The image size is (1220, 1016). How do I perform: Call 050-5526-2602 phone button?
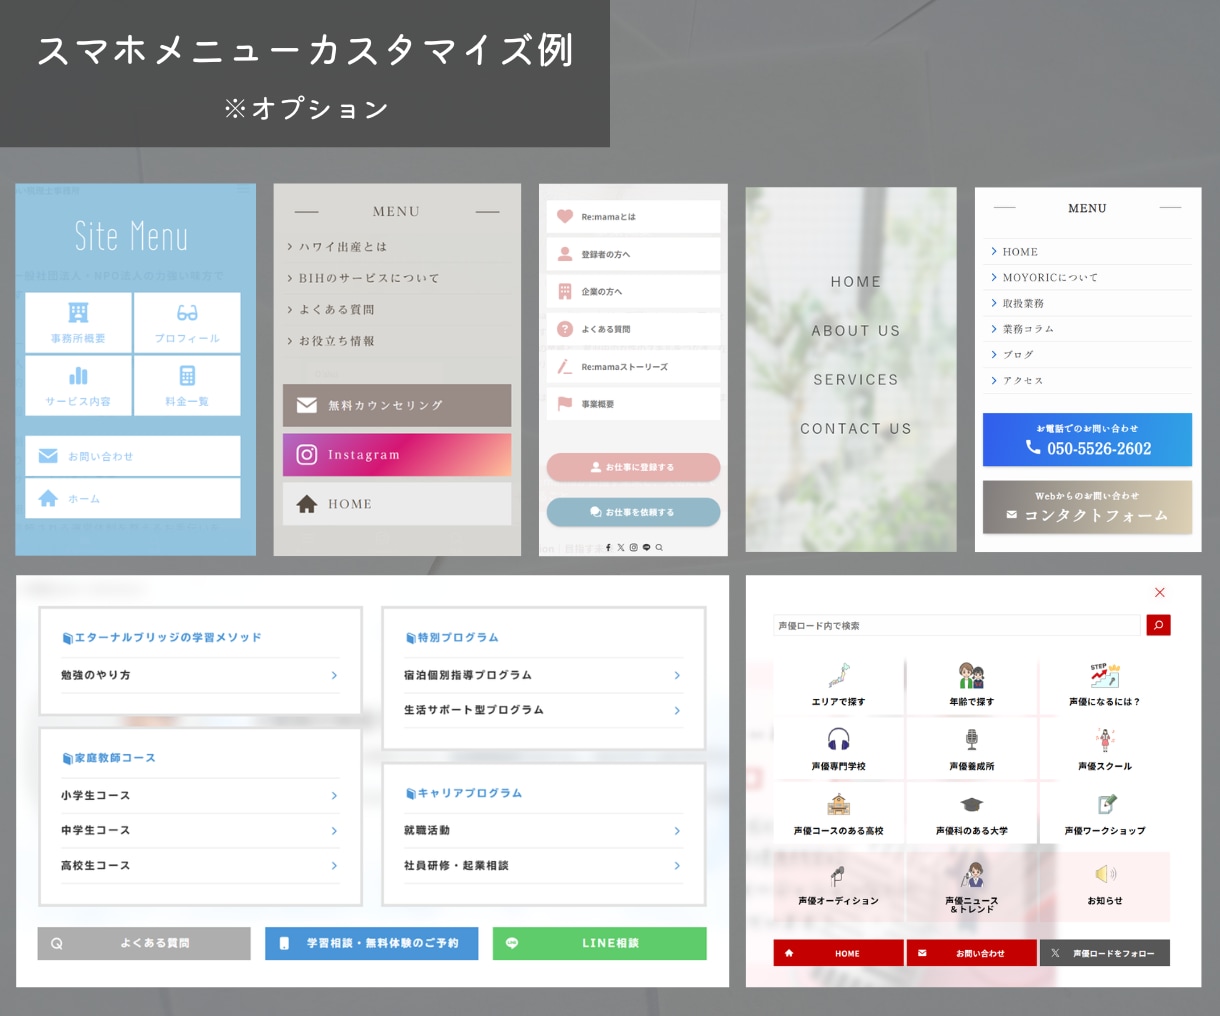[x=1087, y=440]
